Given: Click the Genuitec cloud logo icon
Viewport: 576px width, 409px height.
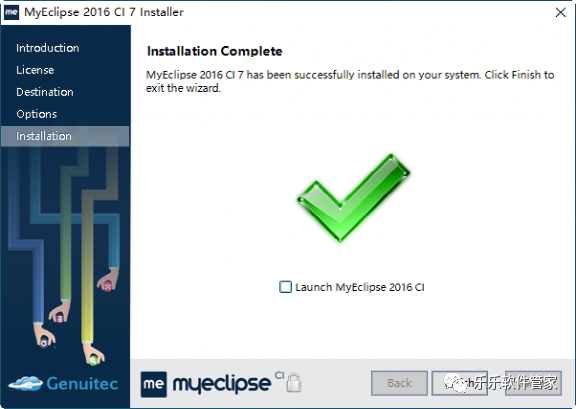Looking at the screenshot, I should pos(25,383).
